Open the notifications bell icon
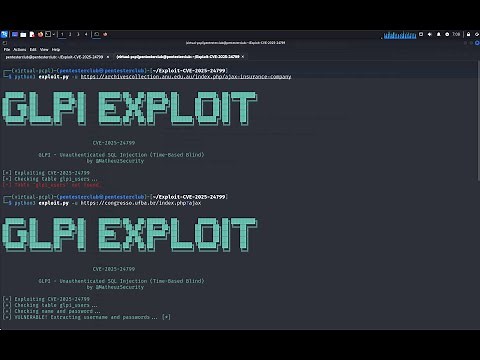Viewport: 480px width, 360px height. 438,34
